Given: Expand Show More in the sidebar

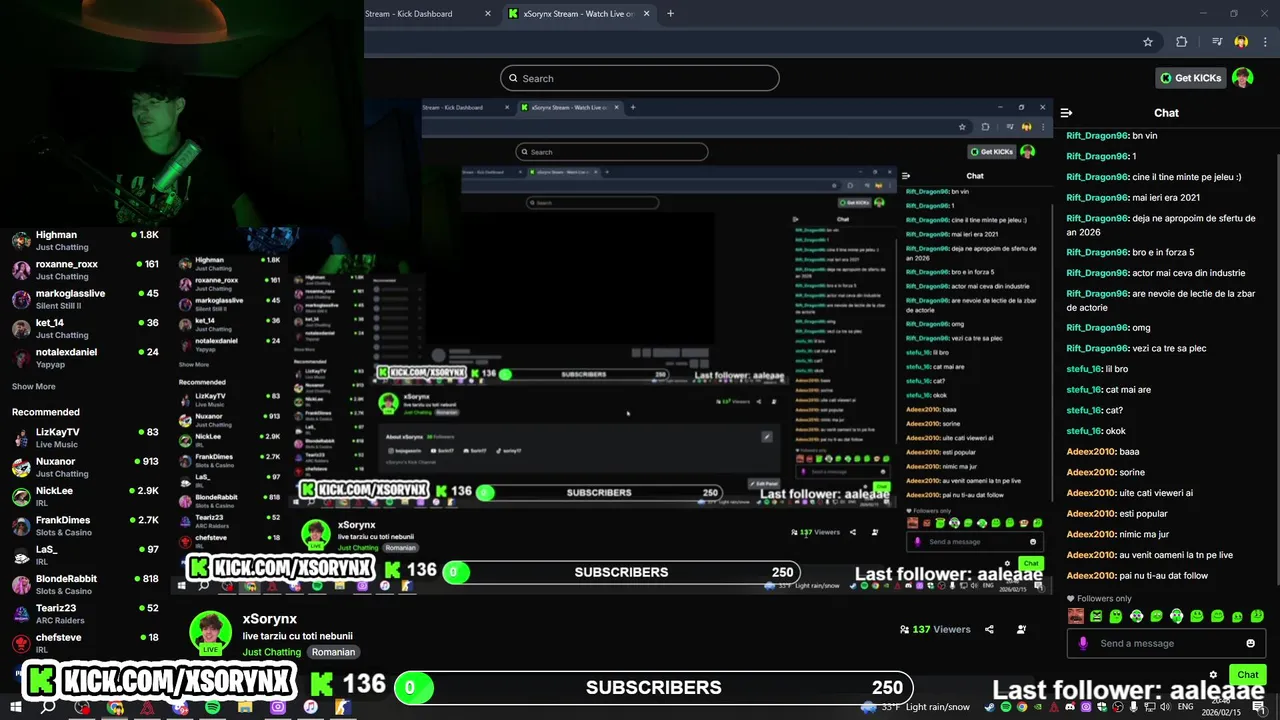Looking at the screenshot, I should coord(33,386).
